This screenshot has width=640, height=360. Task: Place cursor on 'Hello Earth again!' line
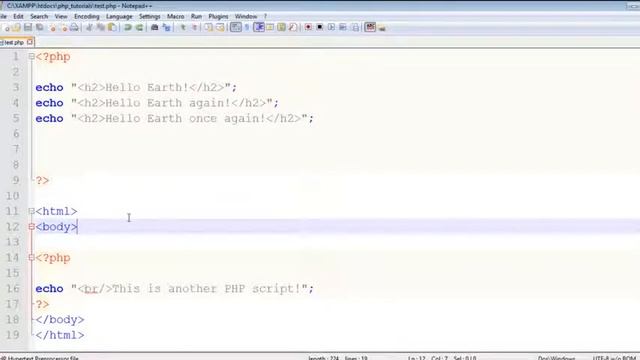click(157, 103)
